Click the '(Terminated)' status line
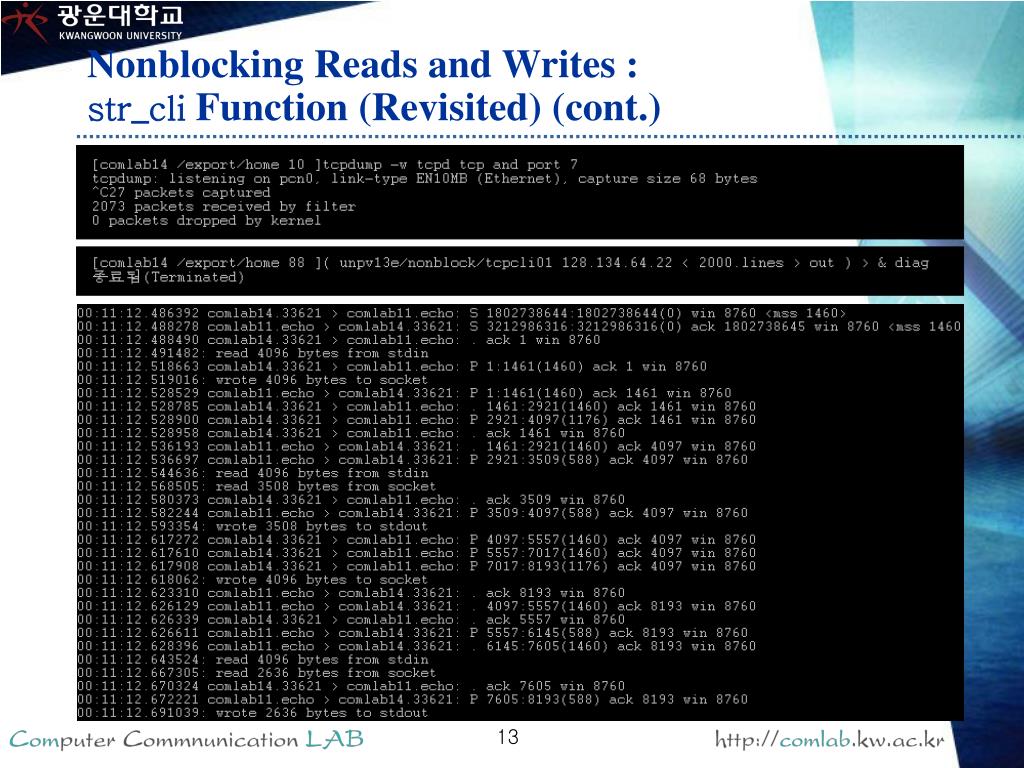The height and width of the screenshot is (768, 1024). point(168,277)
